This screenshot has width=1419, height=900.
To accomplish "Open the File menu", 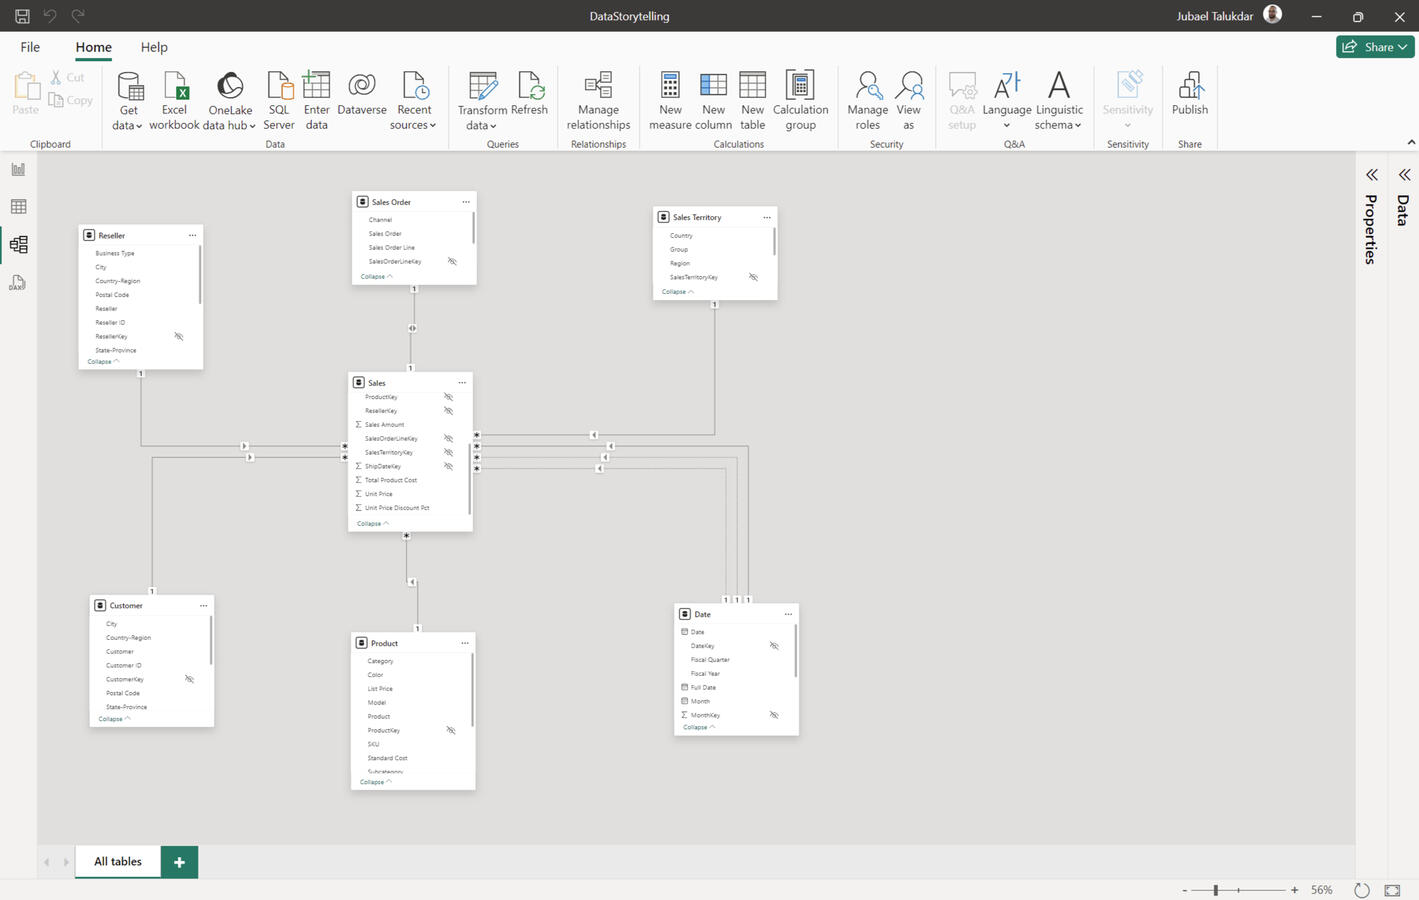I will (x=30, y=47).
